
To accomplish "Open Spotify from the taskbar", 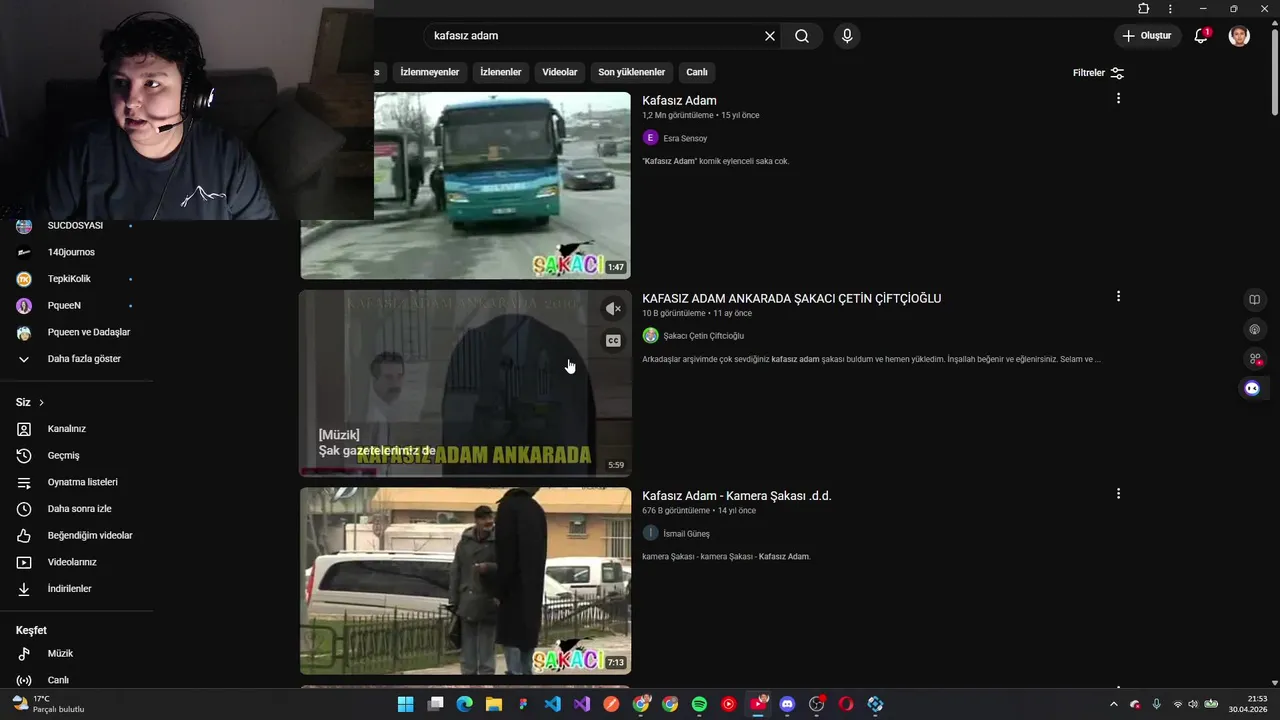I will [699, 704].
